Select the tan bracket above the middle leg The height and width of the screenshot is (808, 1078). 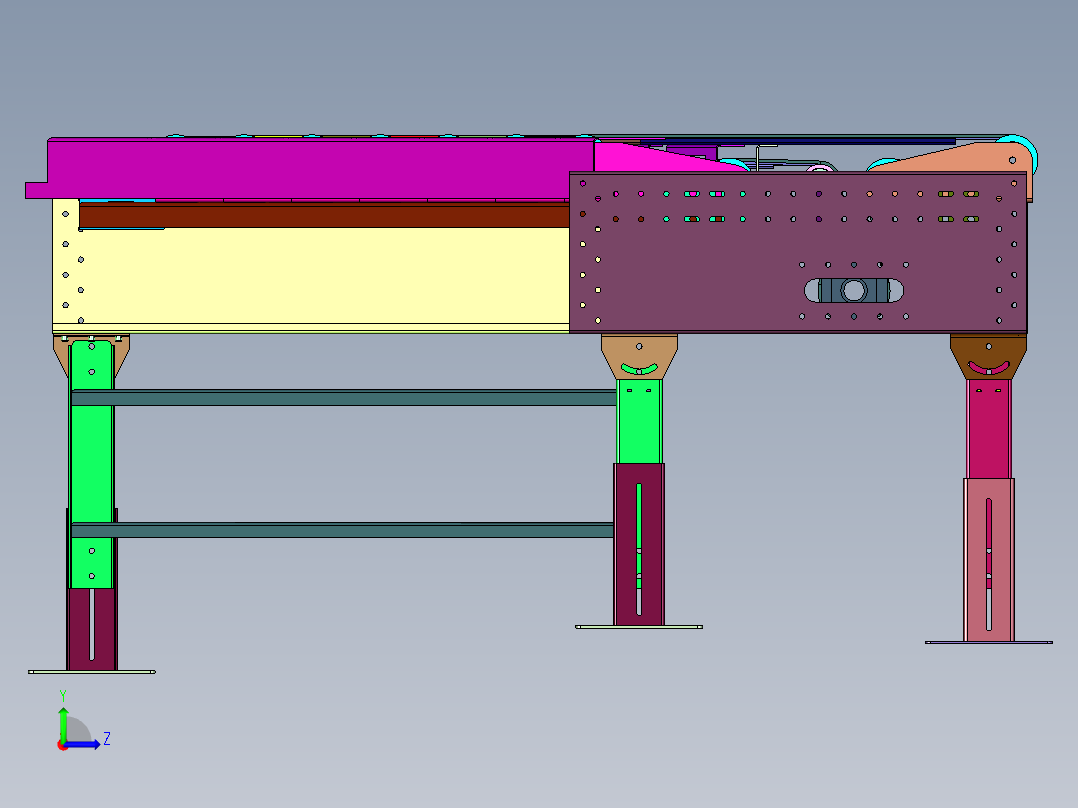[639, 356]
